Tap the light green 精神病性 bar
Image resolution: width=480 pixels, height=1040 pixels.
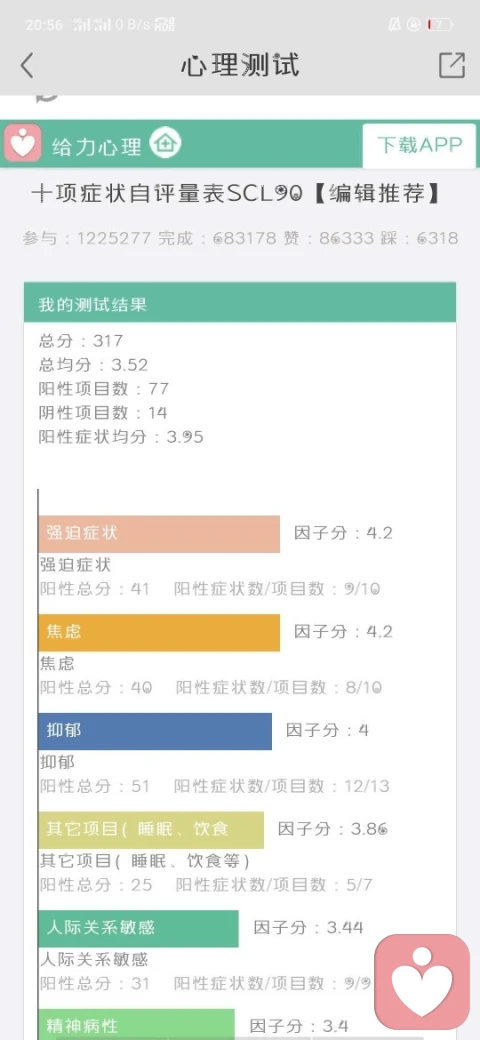(137, 1025)
